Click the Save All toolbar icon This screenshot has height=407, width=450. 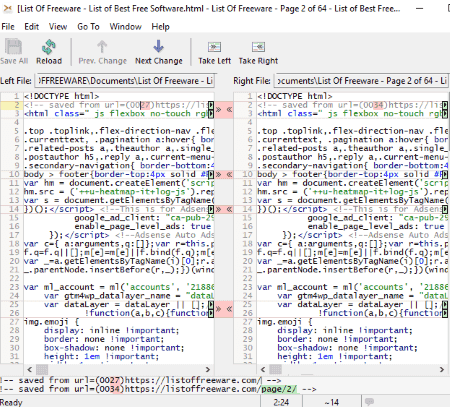click(13, 47)
